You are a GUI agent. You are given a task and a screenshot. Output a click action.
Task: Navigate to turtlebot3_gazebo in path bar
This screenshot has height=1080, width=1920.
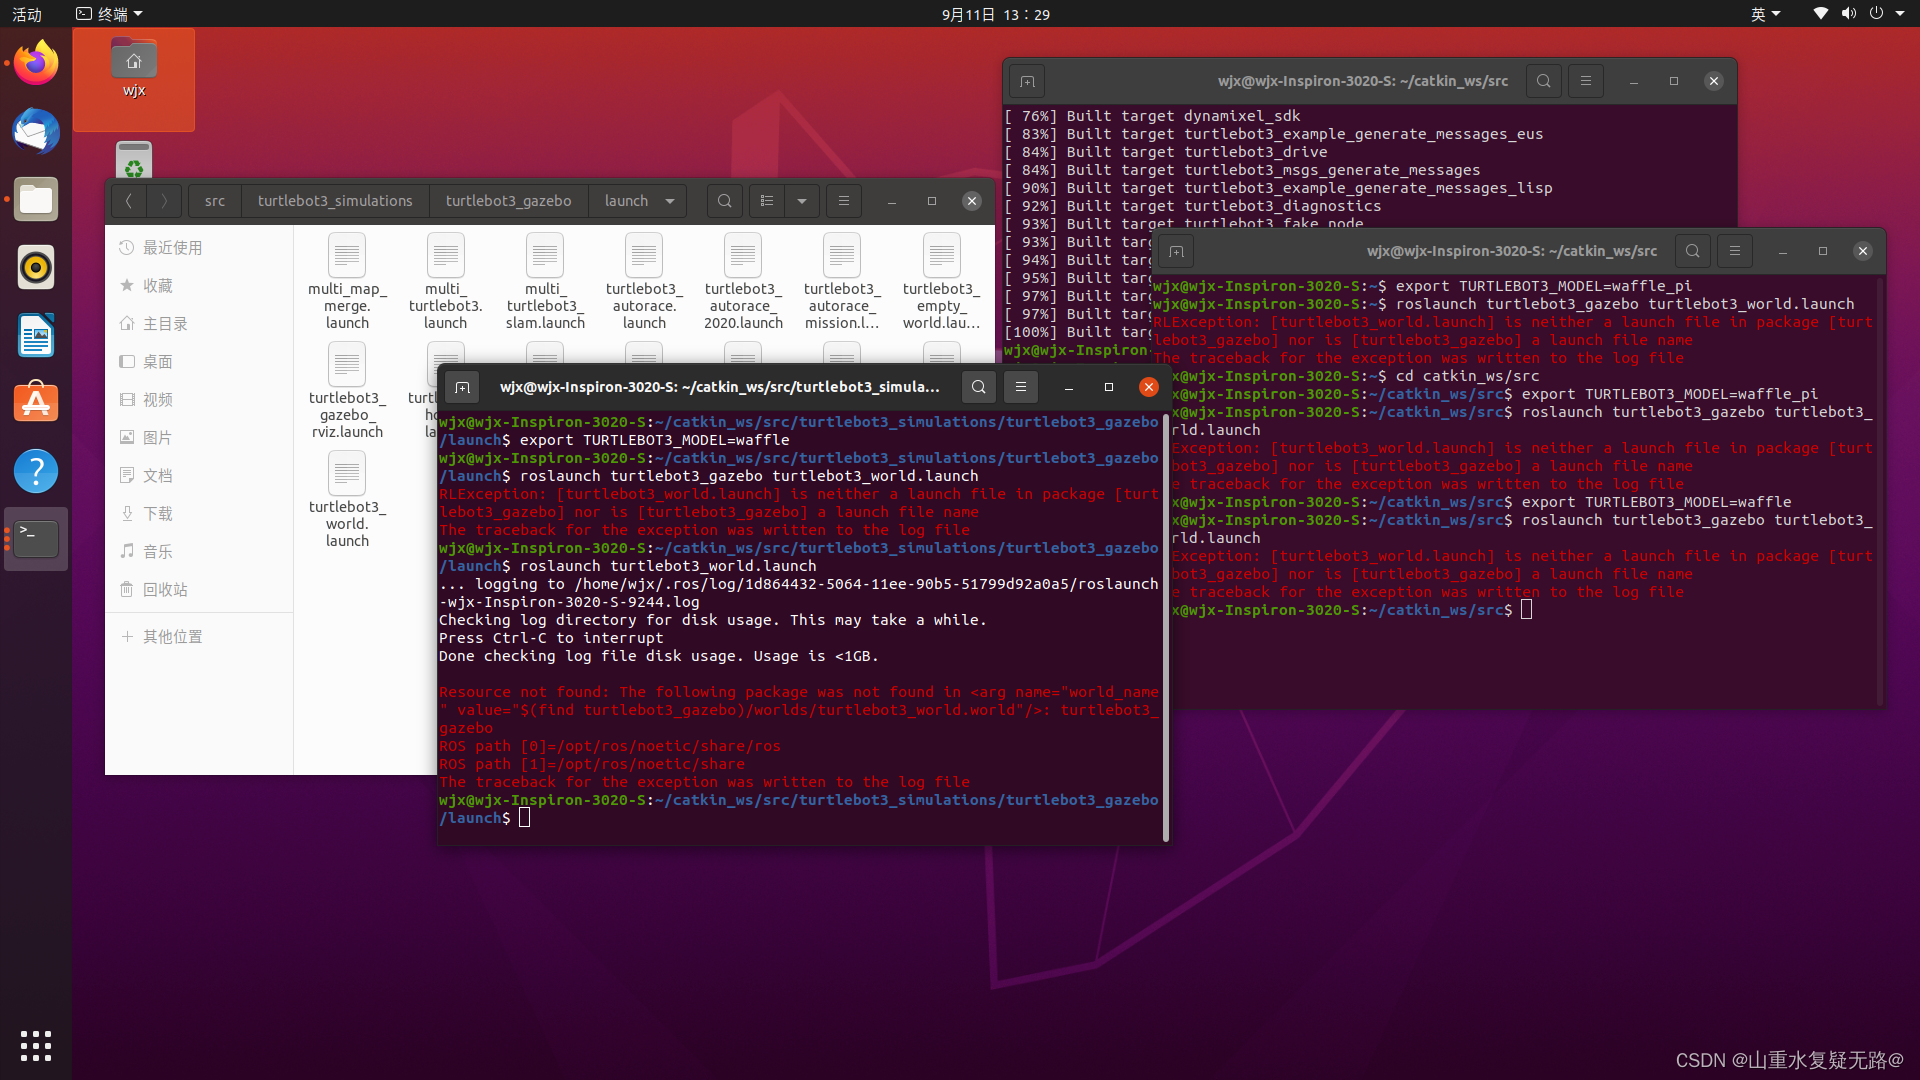click(509, 201)
